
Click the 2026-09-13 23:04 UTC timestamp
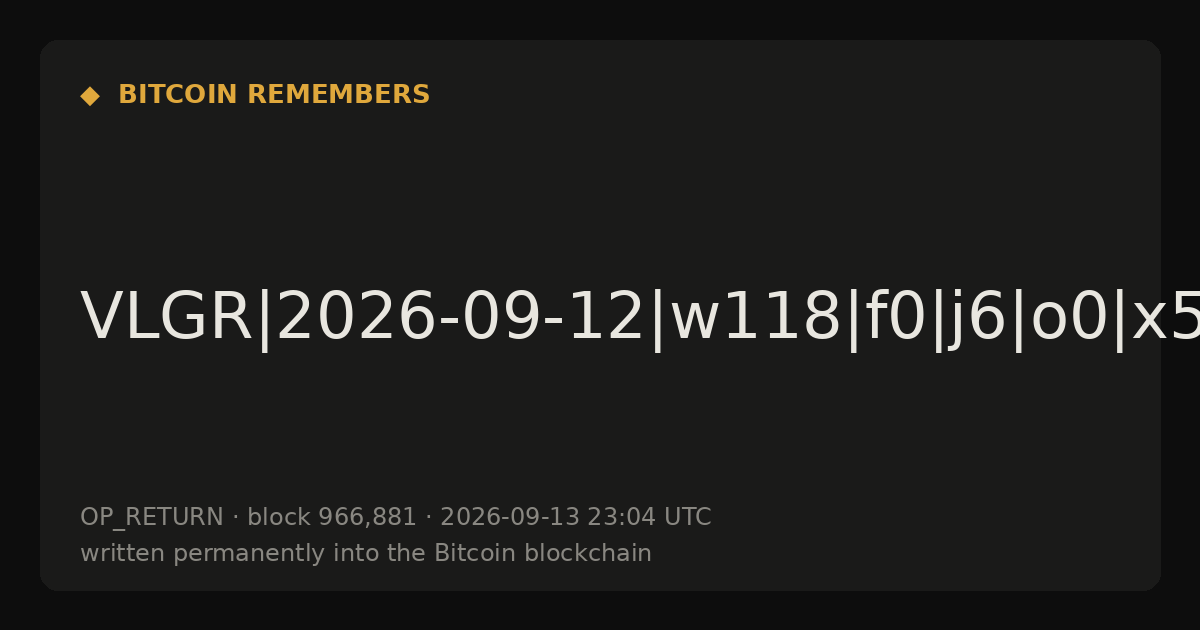pyautogui.click(x=575, y=517)
